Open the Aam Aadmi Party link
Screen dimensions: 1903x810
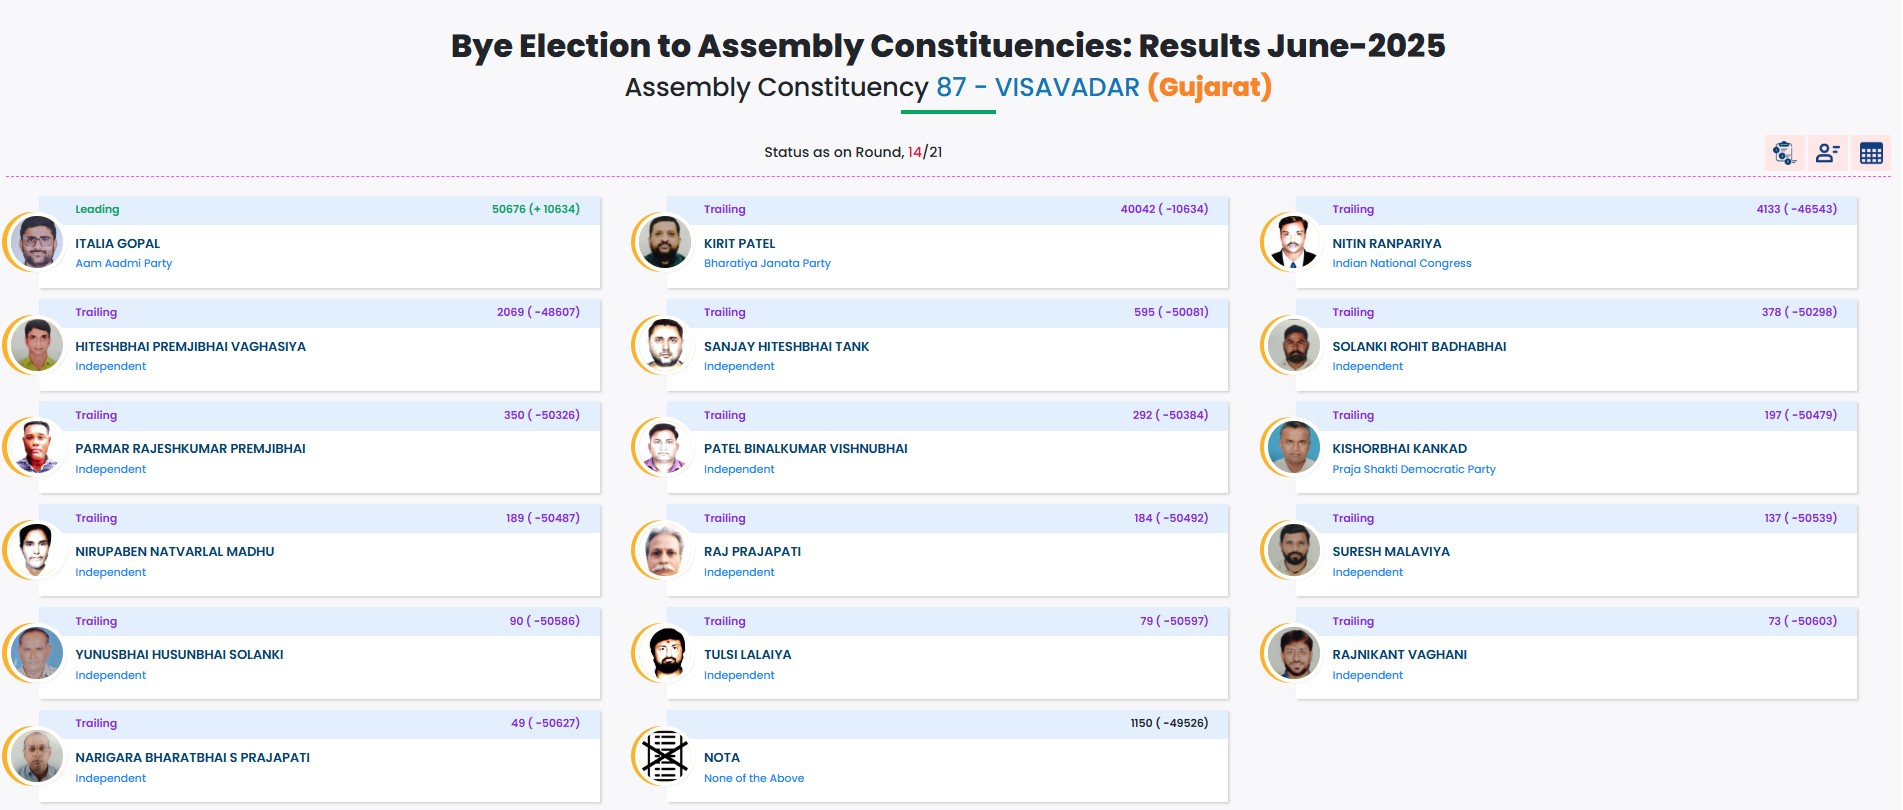tap(123, 263)
